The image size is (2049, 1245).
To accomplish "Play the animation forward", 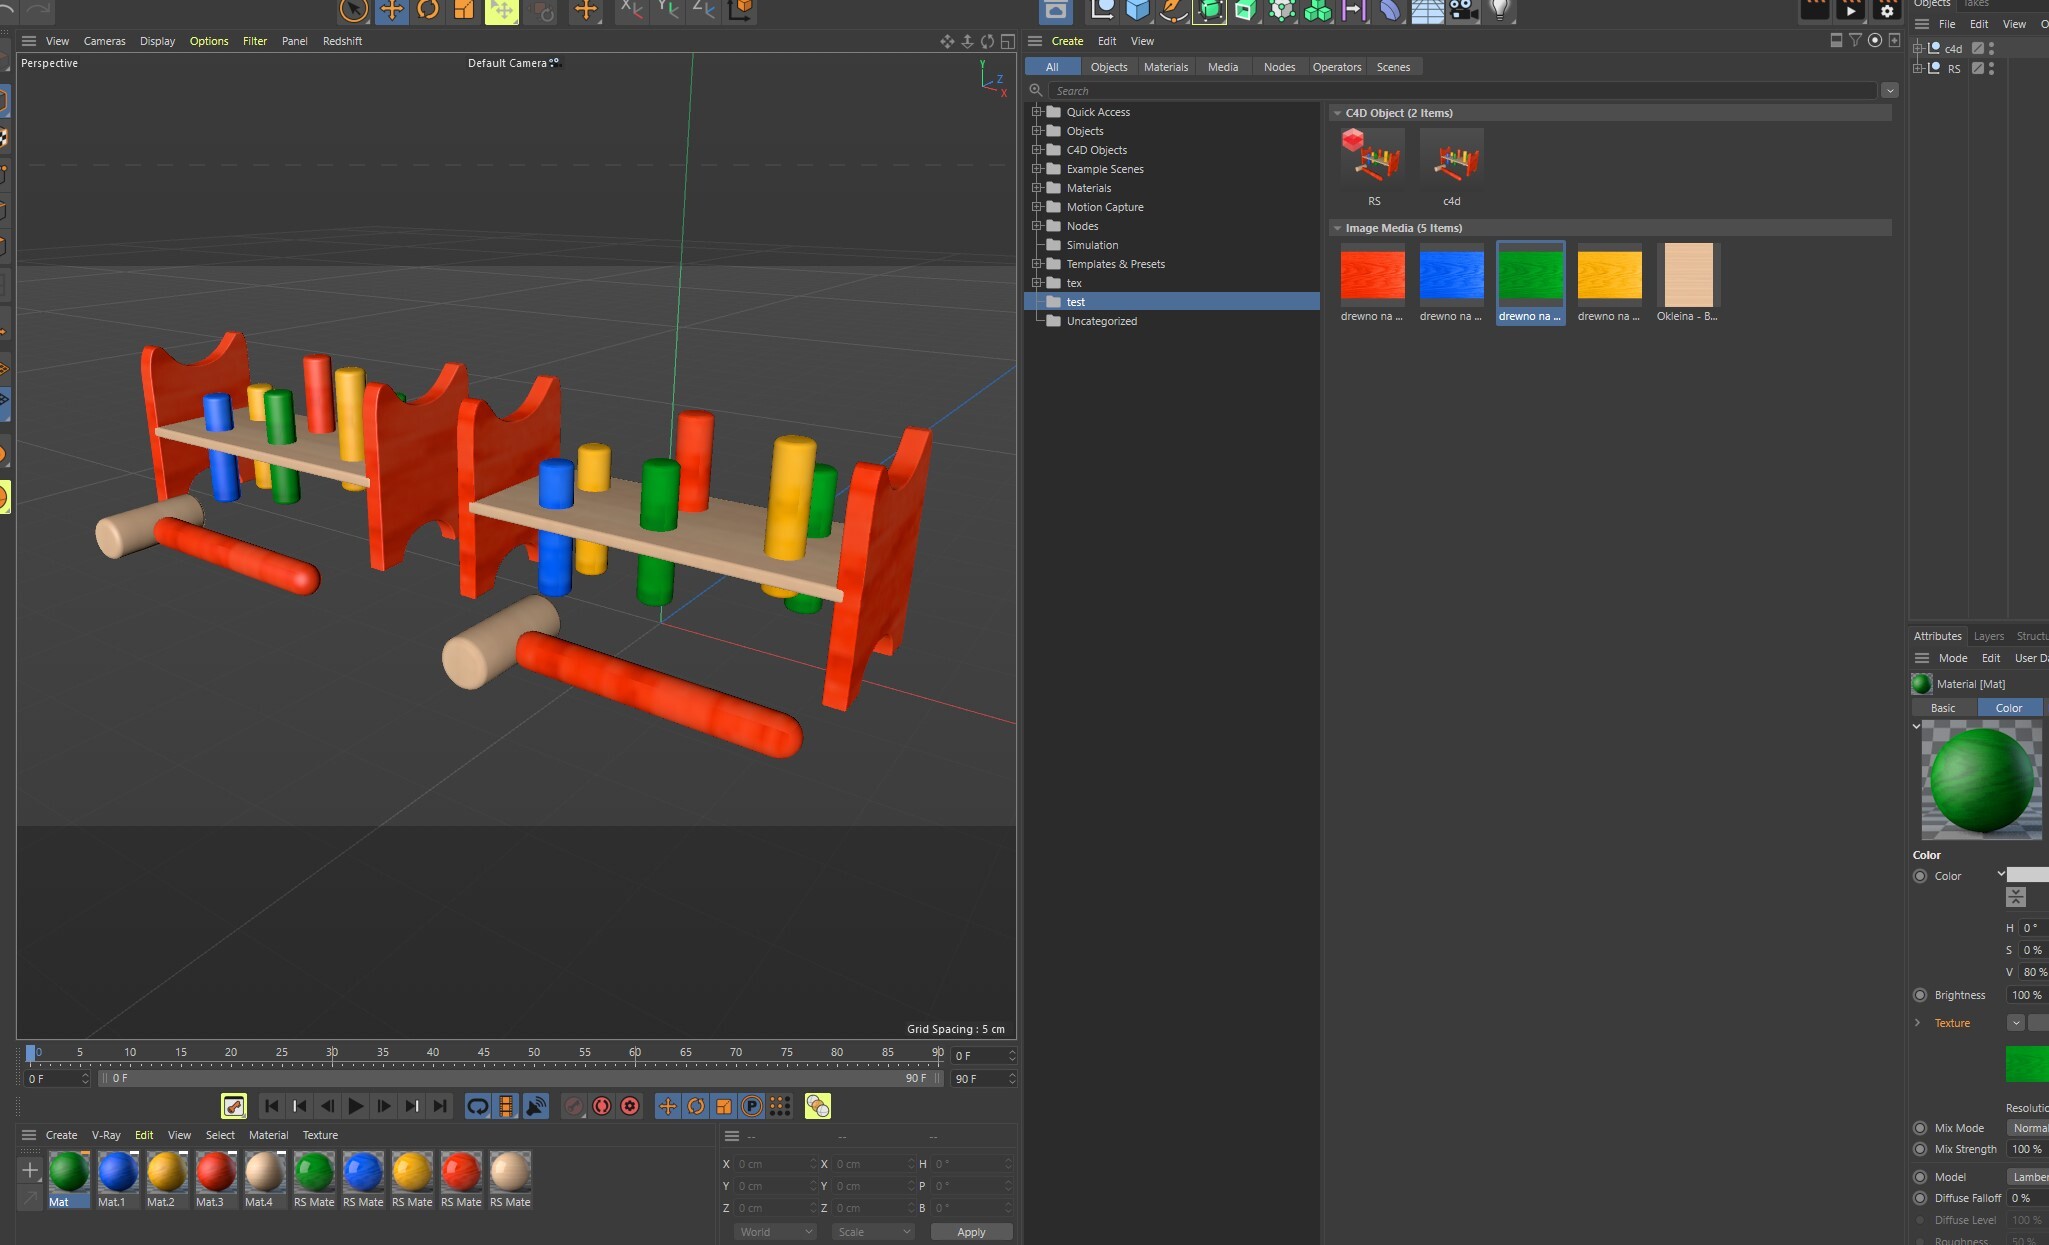I will coord(355,1106).
